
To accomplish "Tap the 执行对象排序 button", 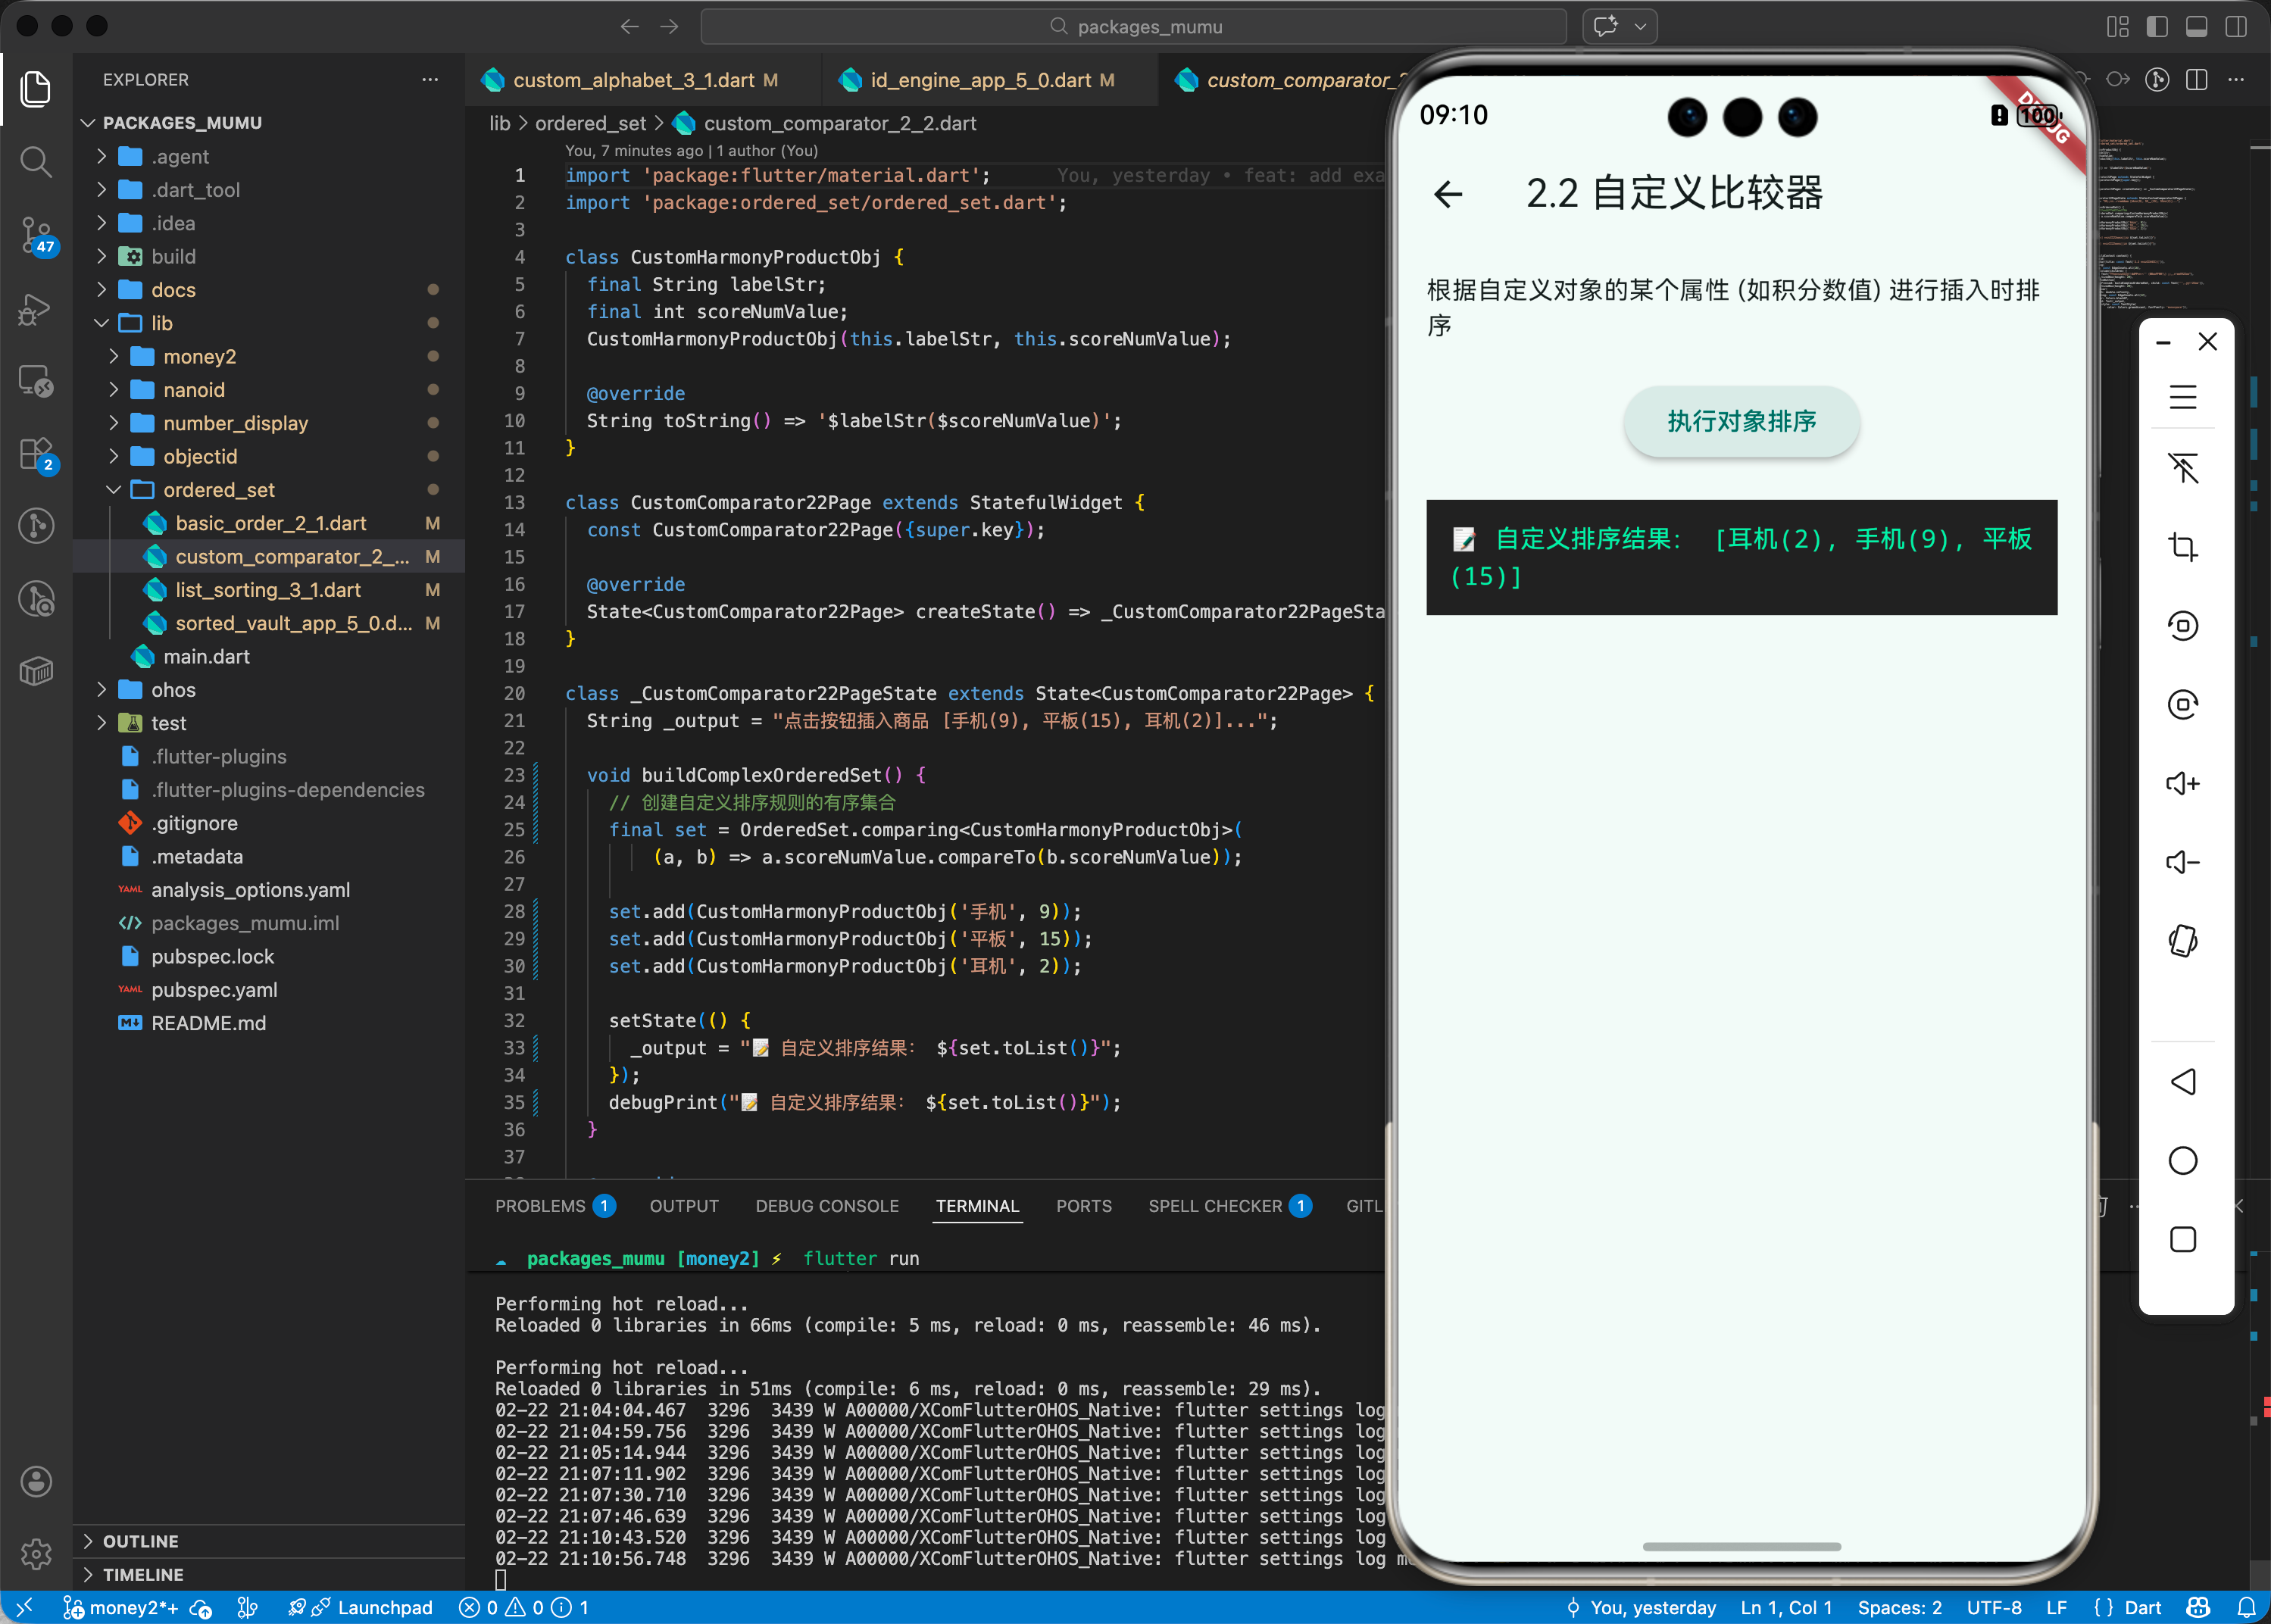I will point(1741,421).
